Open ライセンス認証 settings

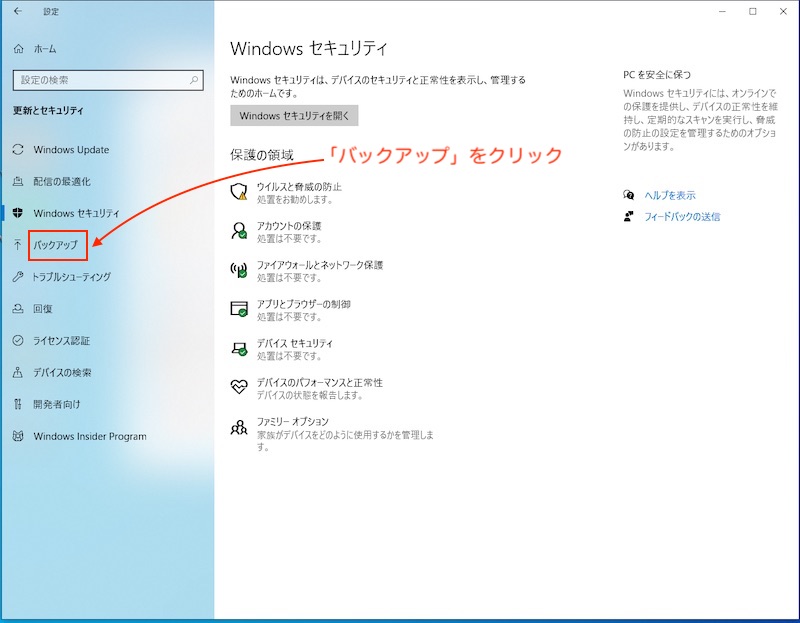pyautogui.click(x=62, y=340)
